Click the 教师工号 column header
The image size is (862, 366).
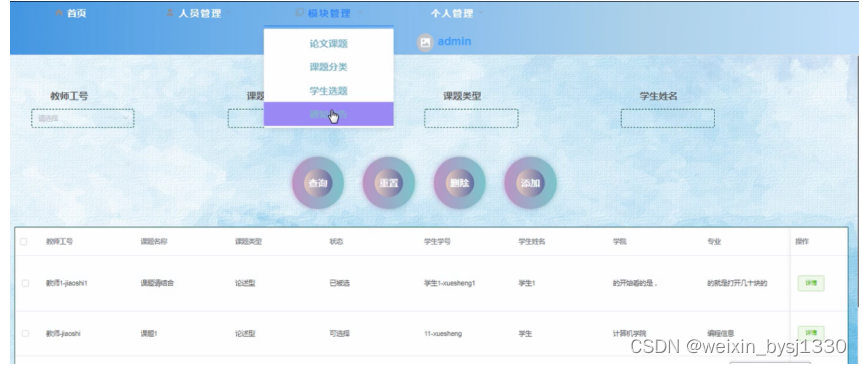pyautogui.click(x=59, y=242)
